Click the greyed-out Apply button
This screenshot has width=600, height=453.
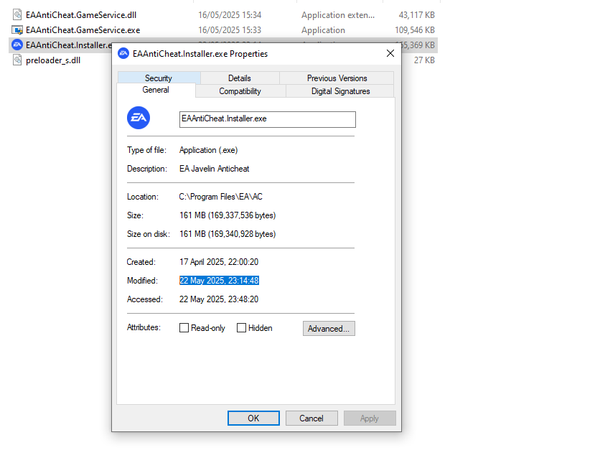(x=369, y=418)
